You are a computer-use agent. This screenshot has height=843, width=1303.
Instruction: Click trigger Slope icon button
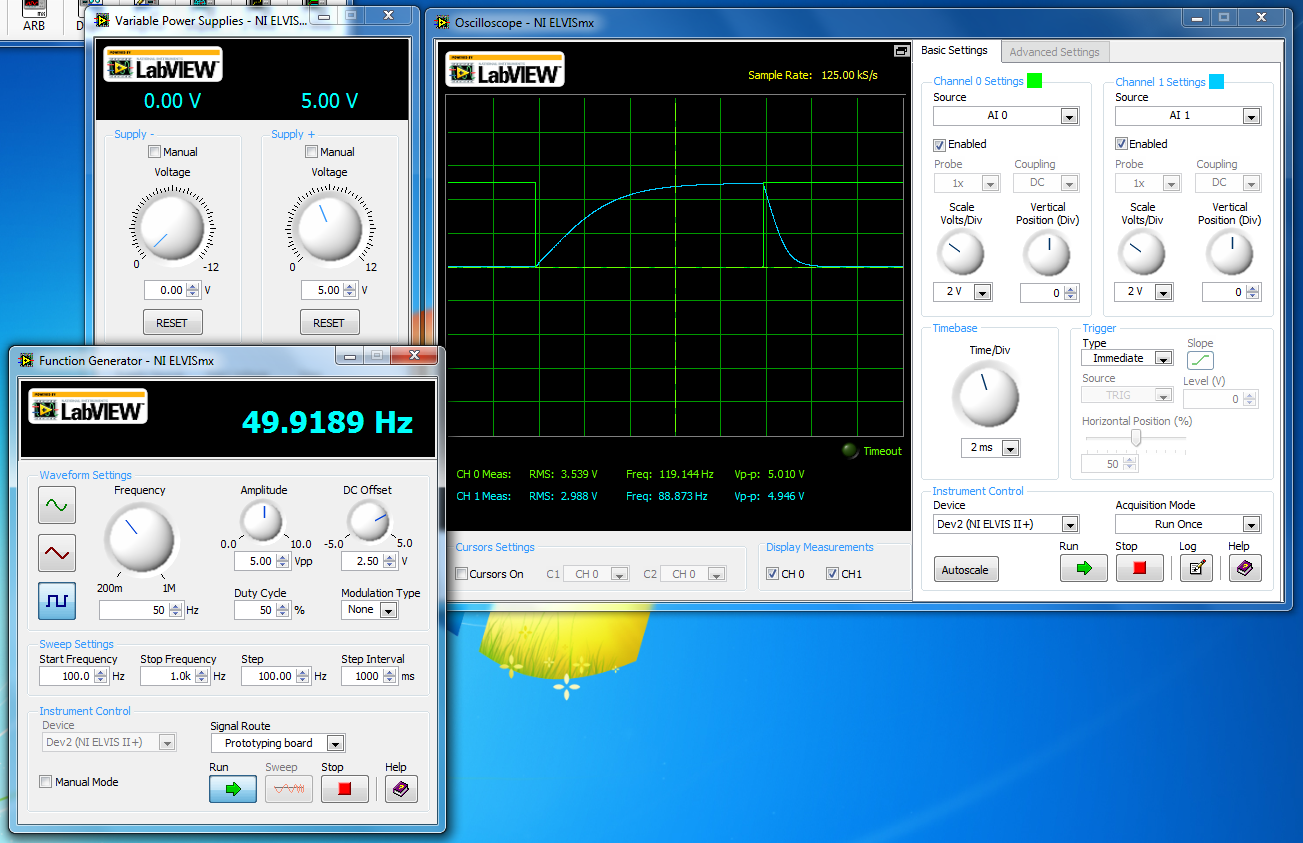point(1201,361)
